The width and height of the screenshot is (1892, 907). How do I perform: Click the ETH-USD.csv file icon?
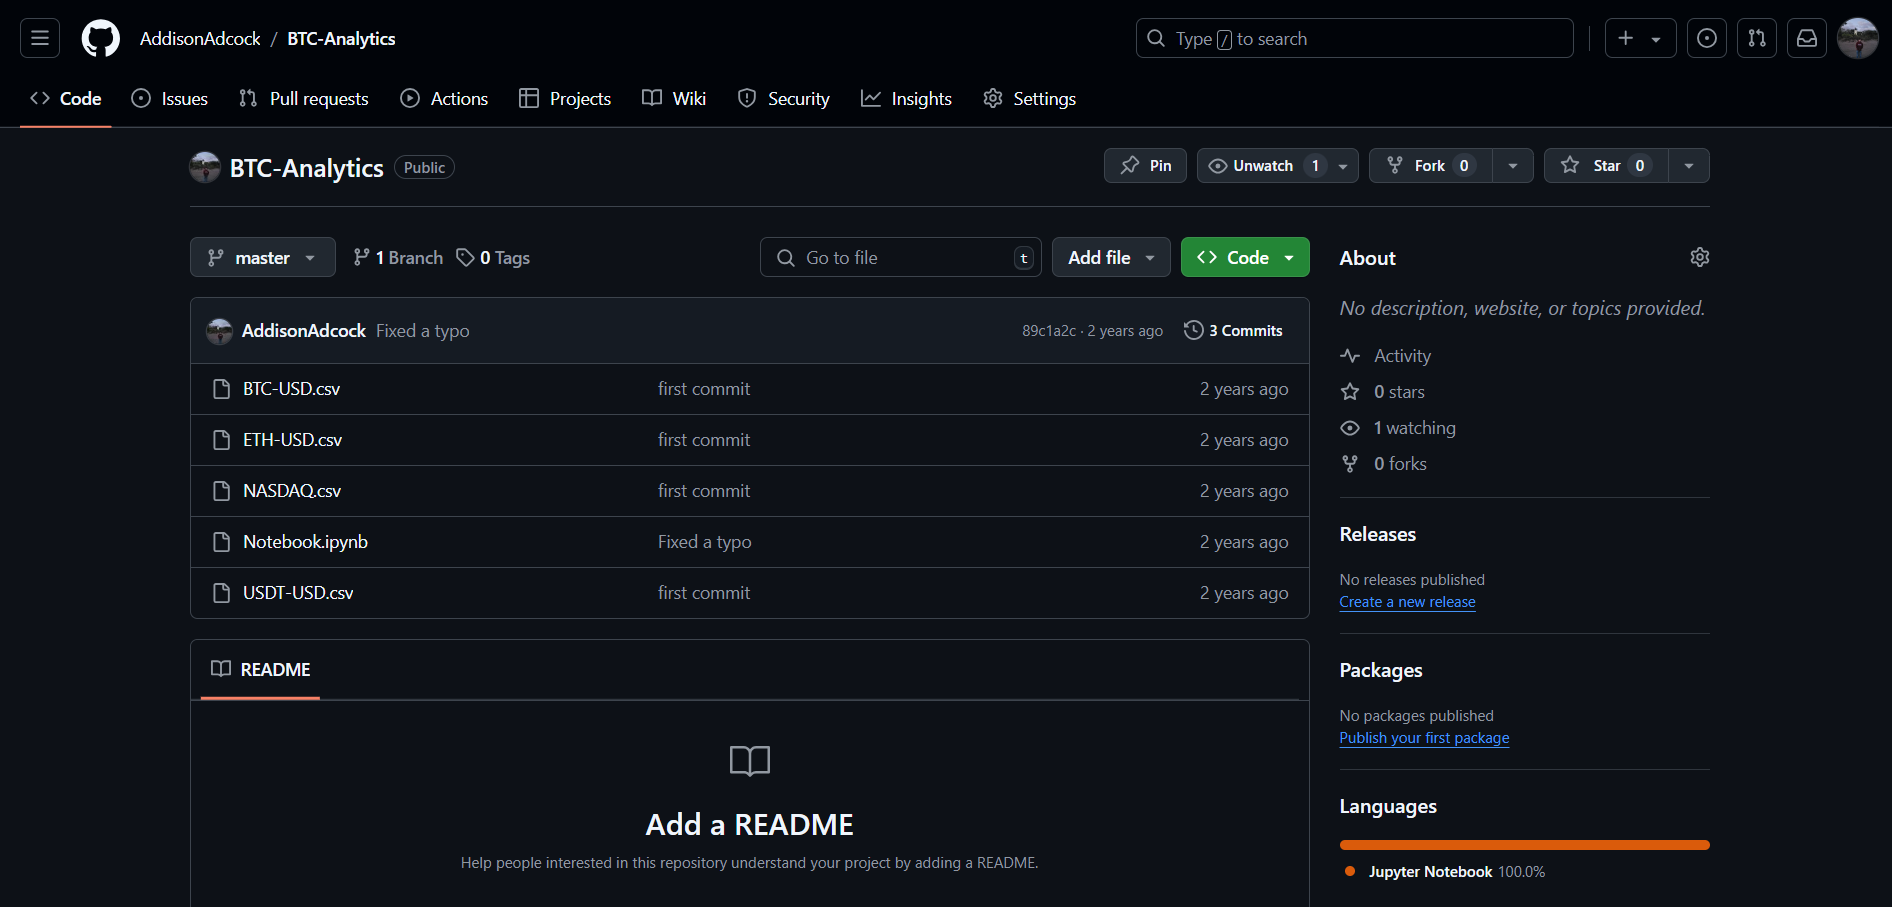coord(222,440)
